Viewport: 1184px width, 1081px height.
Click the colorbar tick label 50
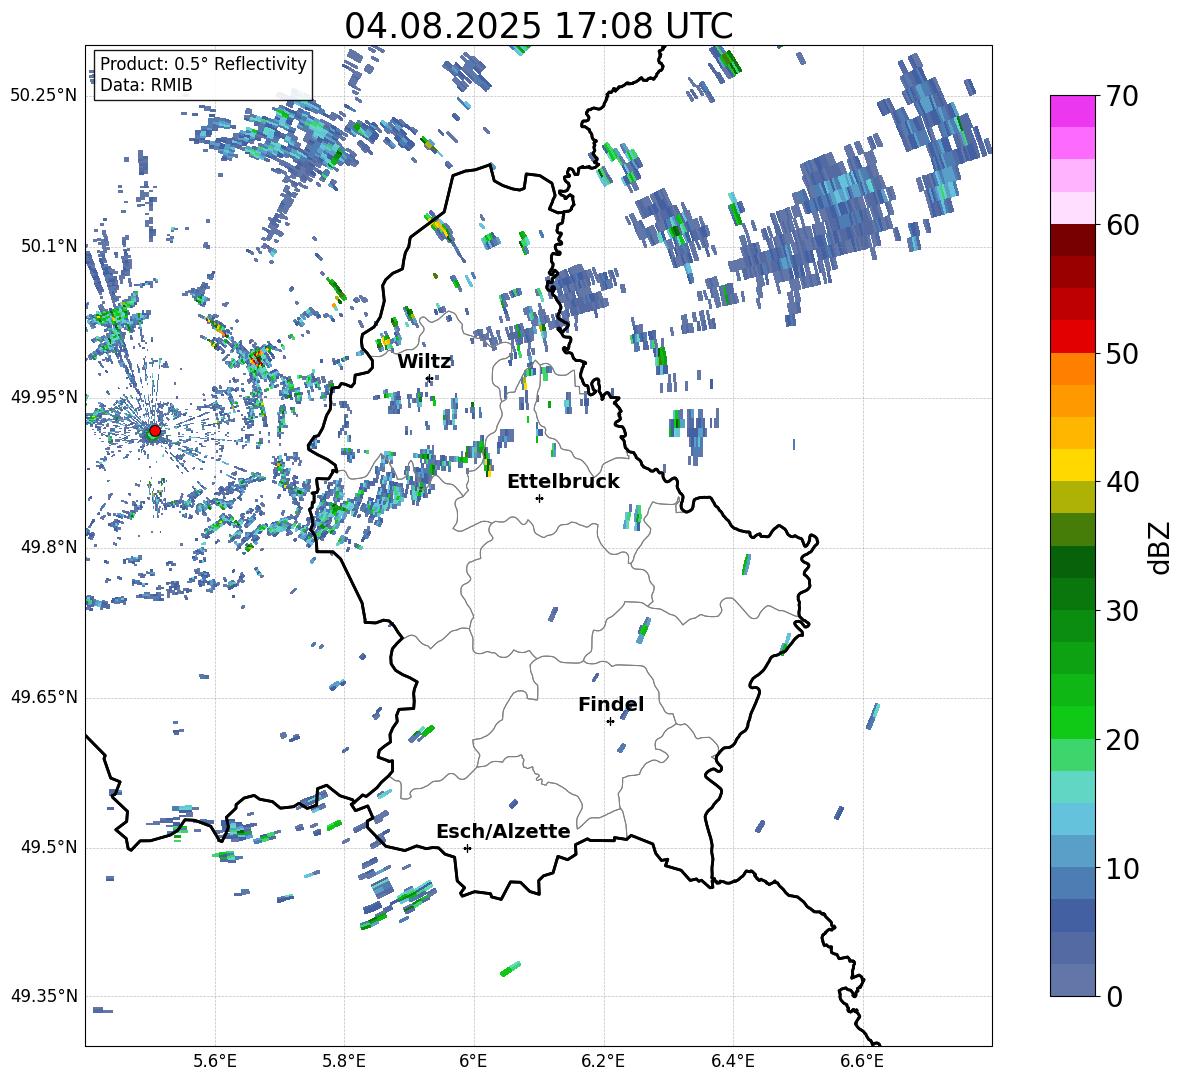pos(1121,354)
